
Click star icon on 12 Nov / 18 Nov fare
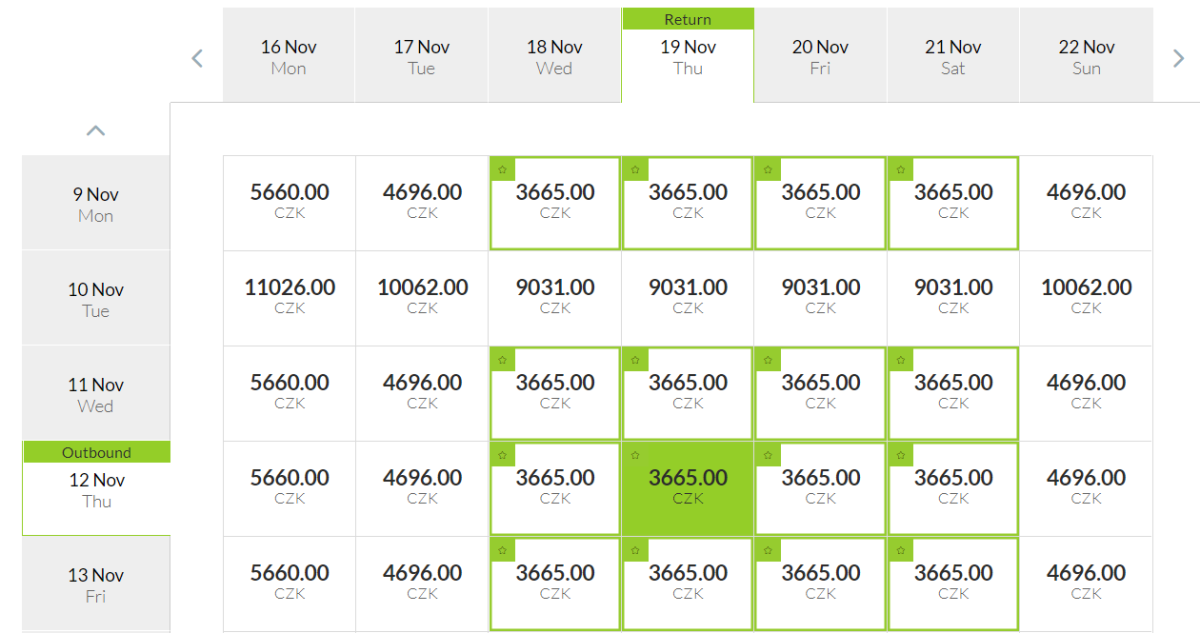[x=502, y=455]
